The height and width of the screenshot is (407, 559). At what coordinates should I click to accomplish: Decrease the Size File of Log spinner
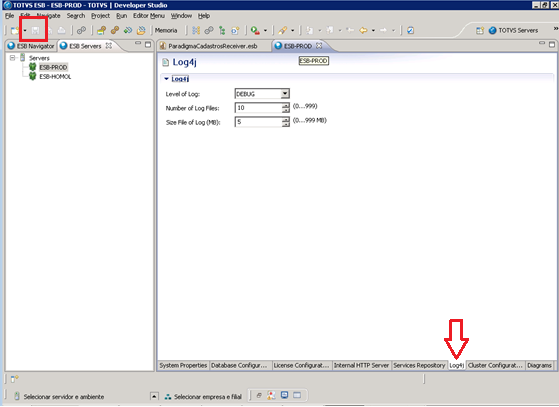286,124
